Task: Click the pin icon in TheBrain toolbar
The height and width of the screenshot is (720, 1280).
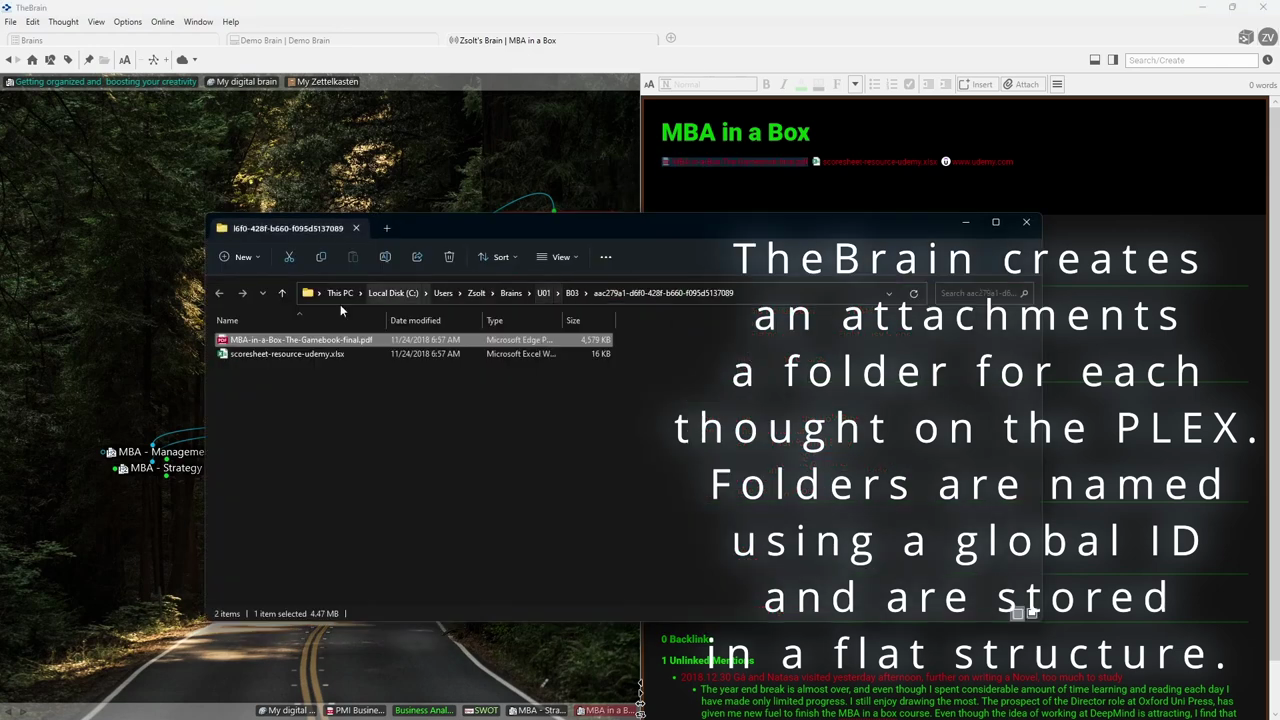Action: coord(89,60)
